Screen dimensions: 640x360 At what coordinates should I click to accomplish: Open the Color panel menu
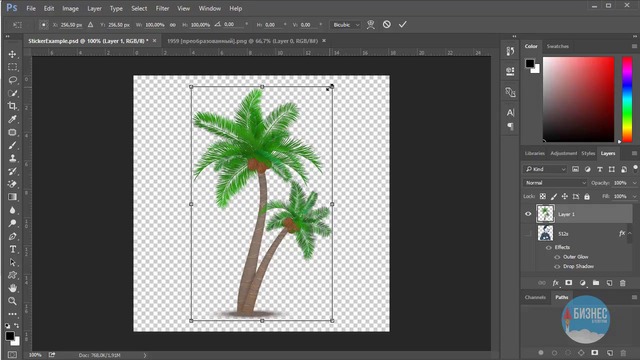634,46
